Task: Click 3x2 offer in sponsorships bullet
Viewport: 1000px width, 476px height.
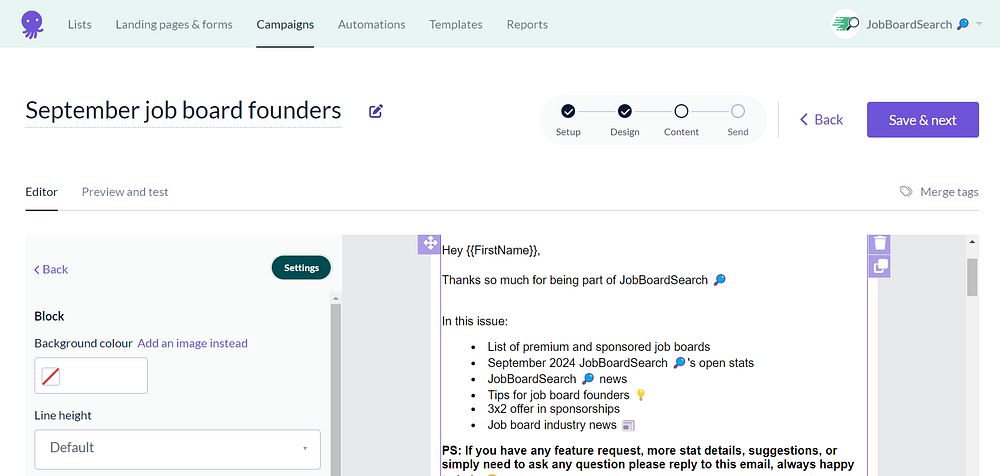Action: [x=554, y=409]
